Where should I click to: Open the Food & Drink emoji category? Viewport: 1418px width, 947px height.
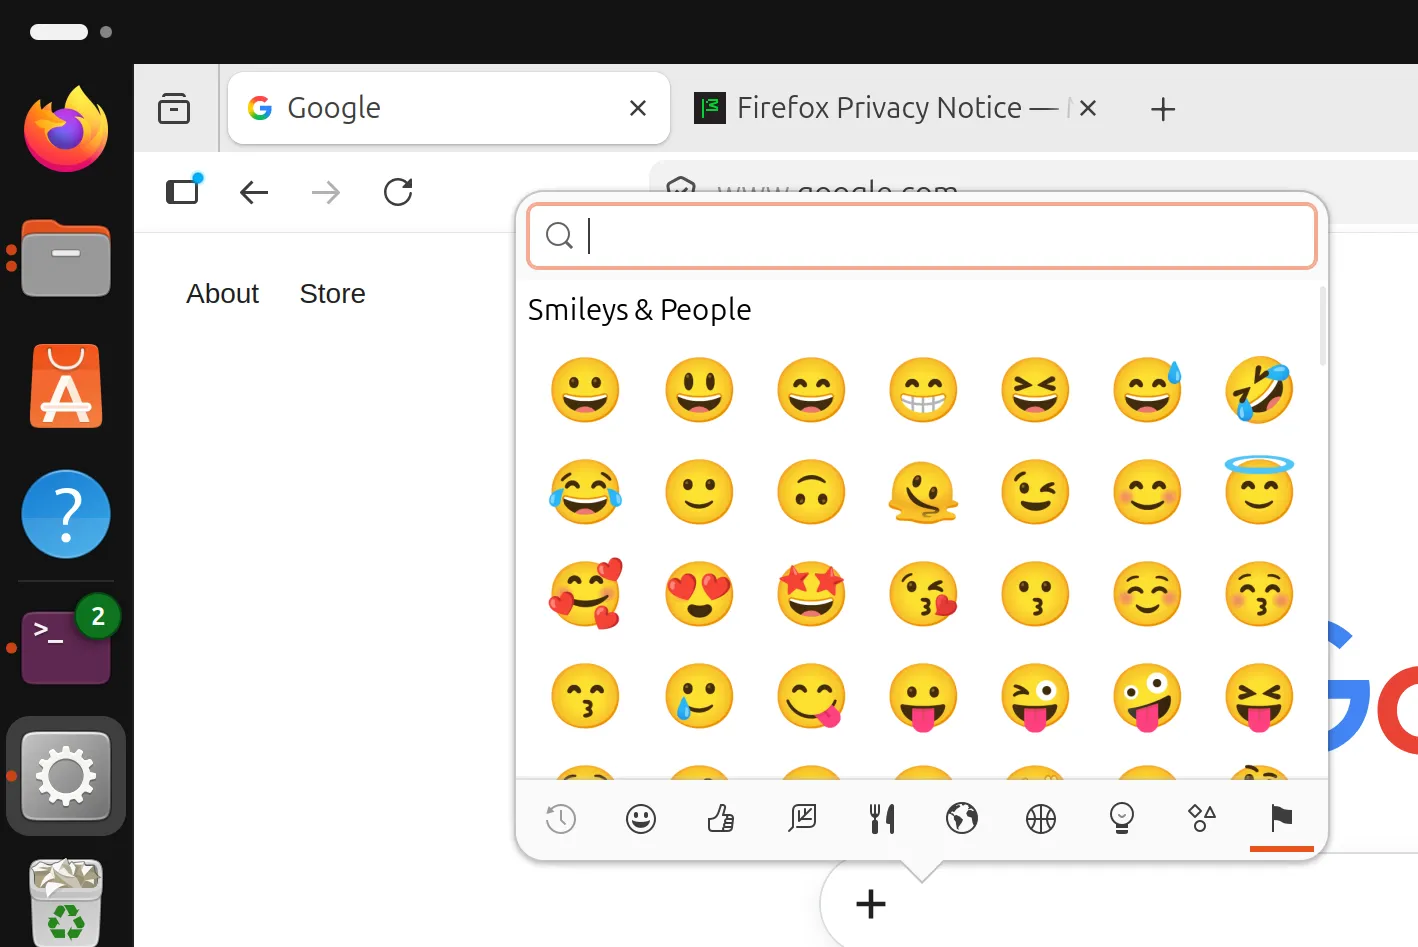click(x=881, y=819)
